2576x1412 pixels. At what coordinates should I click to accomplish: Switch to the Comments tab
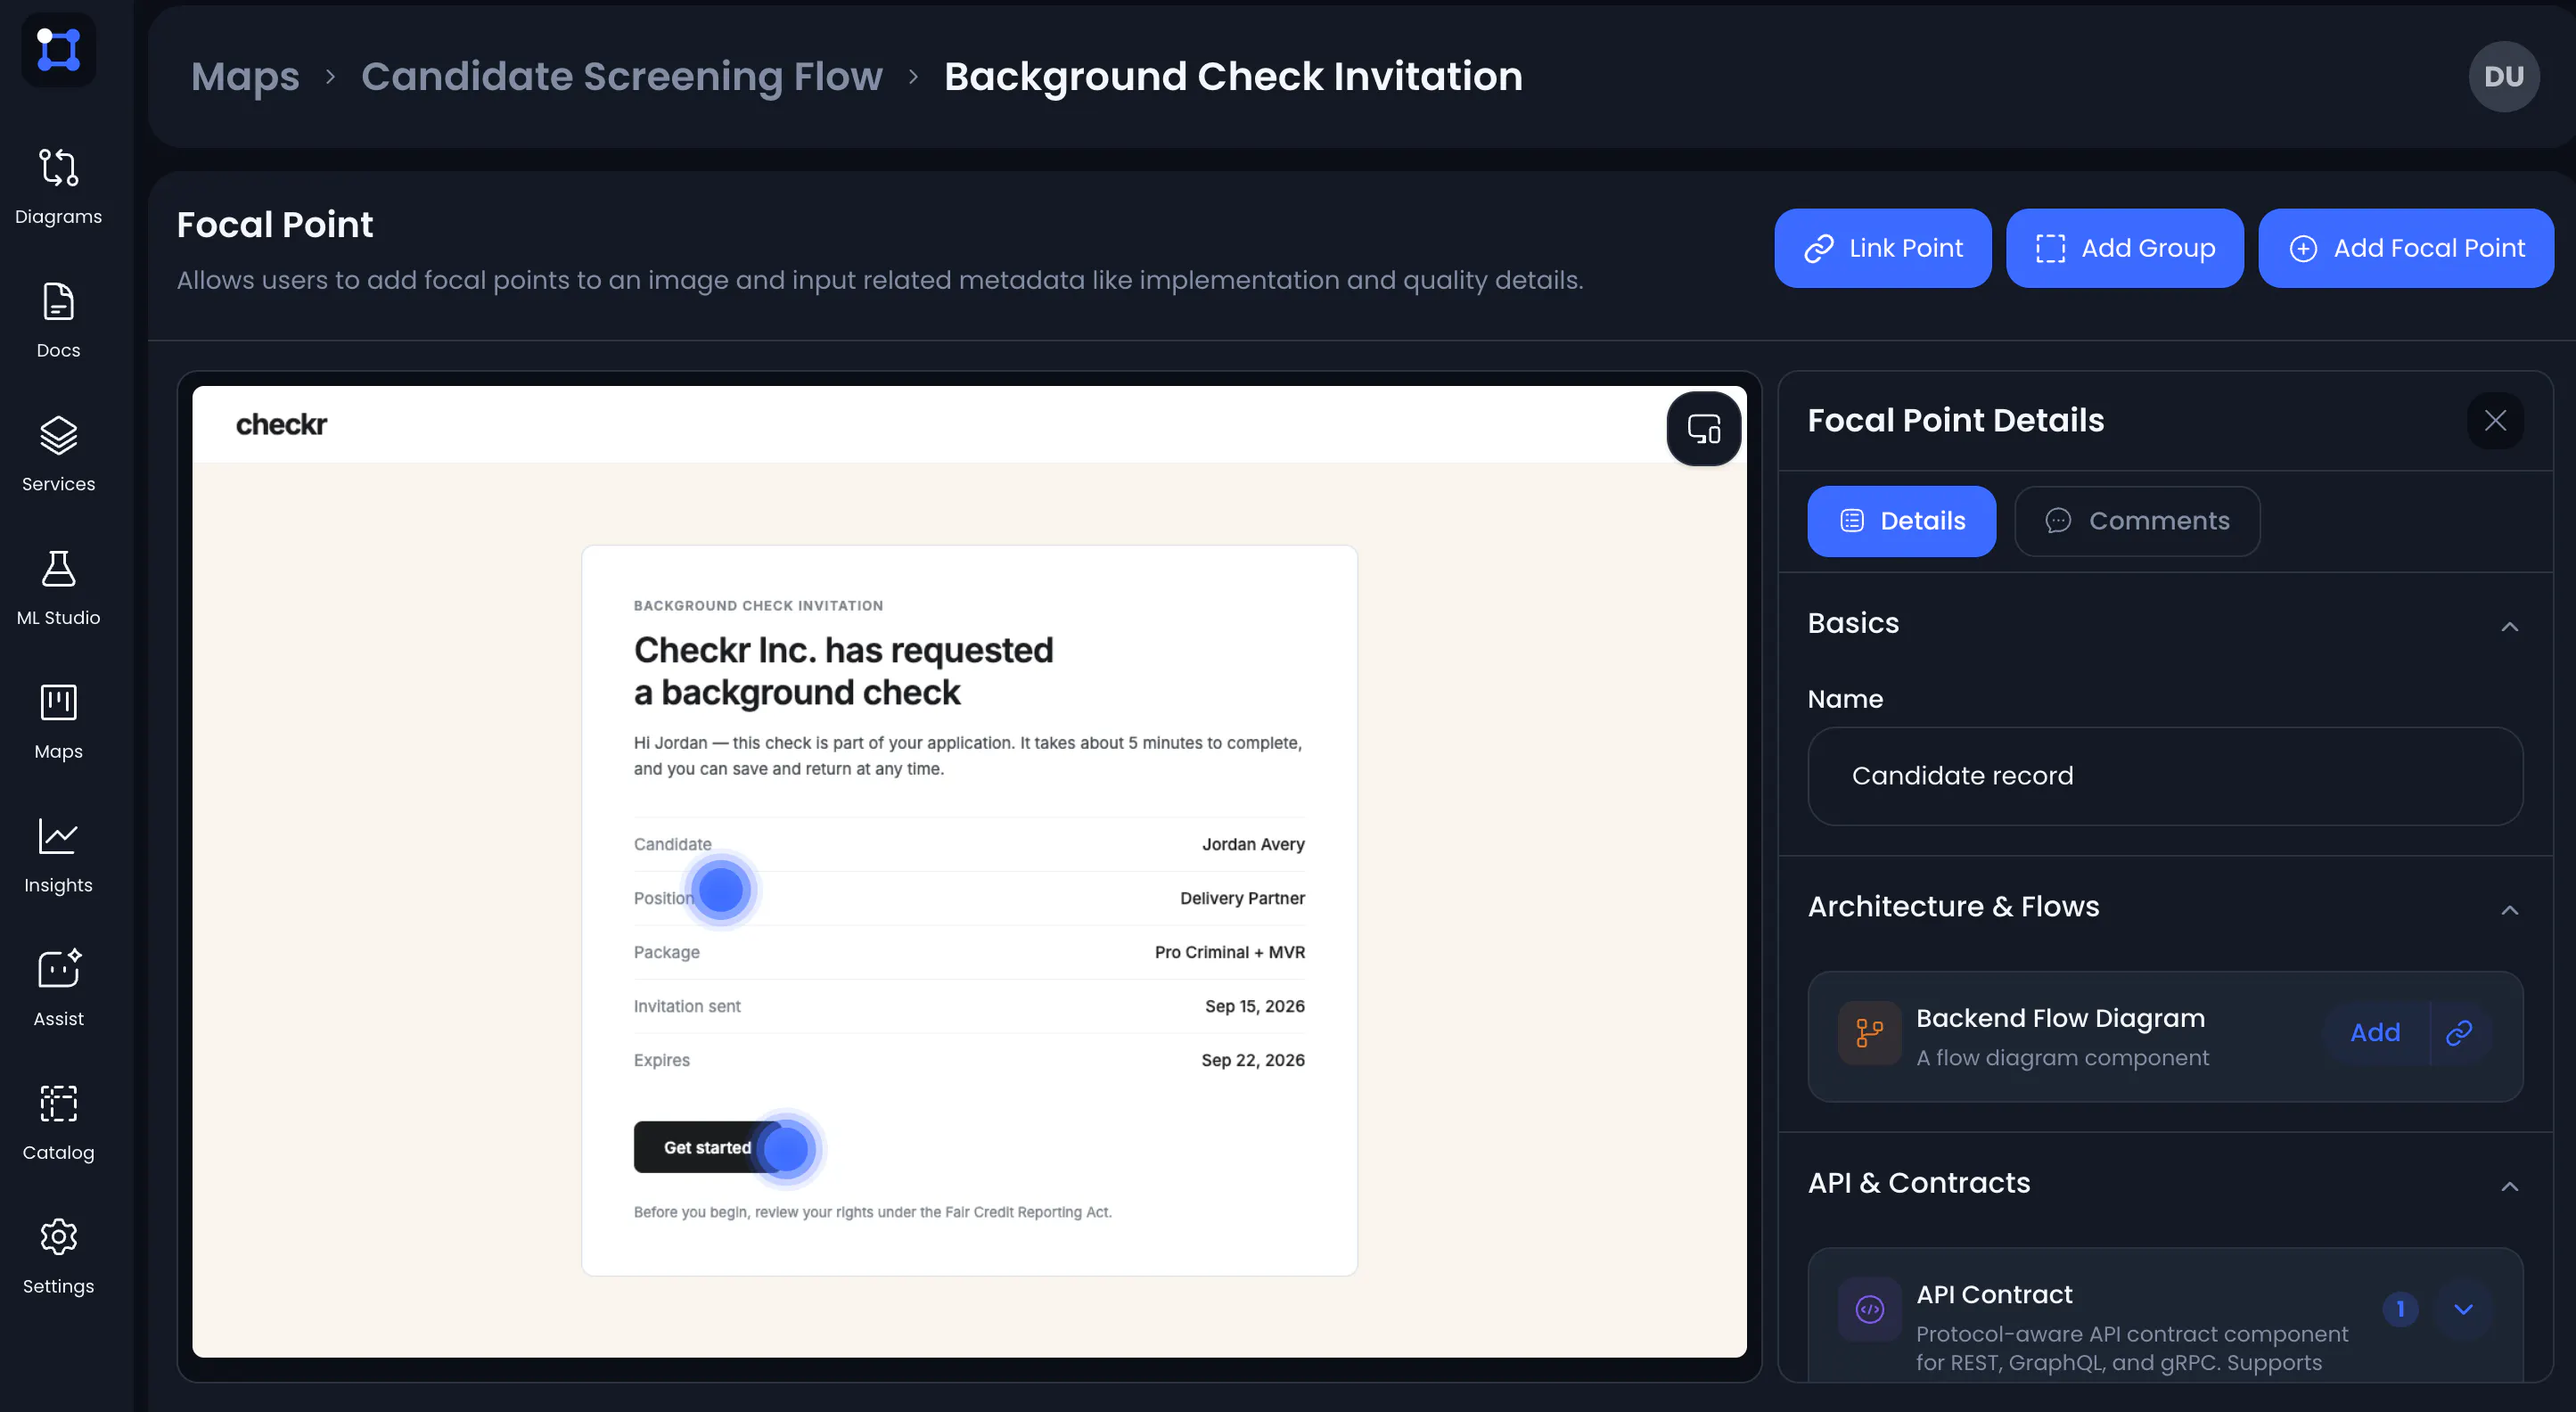(2136, 521)
